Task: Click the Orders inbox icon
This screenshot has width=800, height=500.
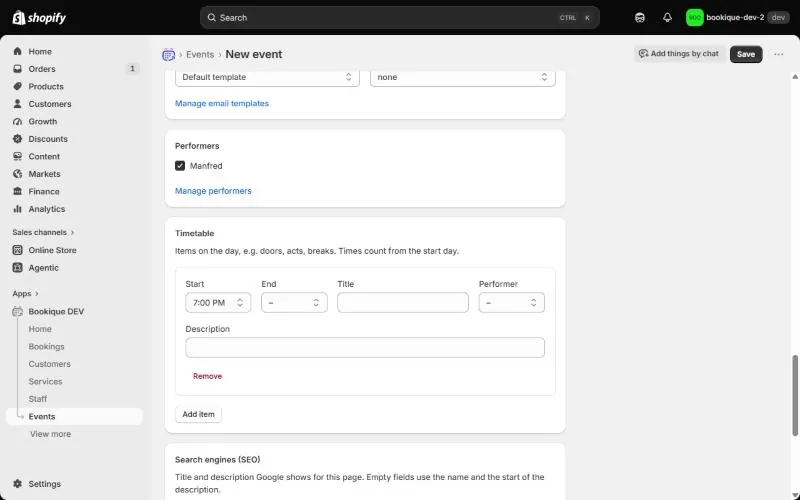Action: point(18,69)
